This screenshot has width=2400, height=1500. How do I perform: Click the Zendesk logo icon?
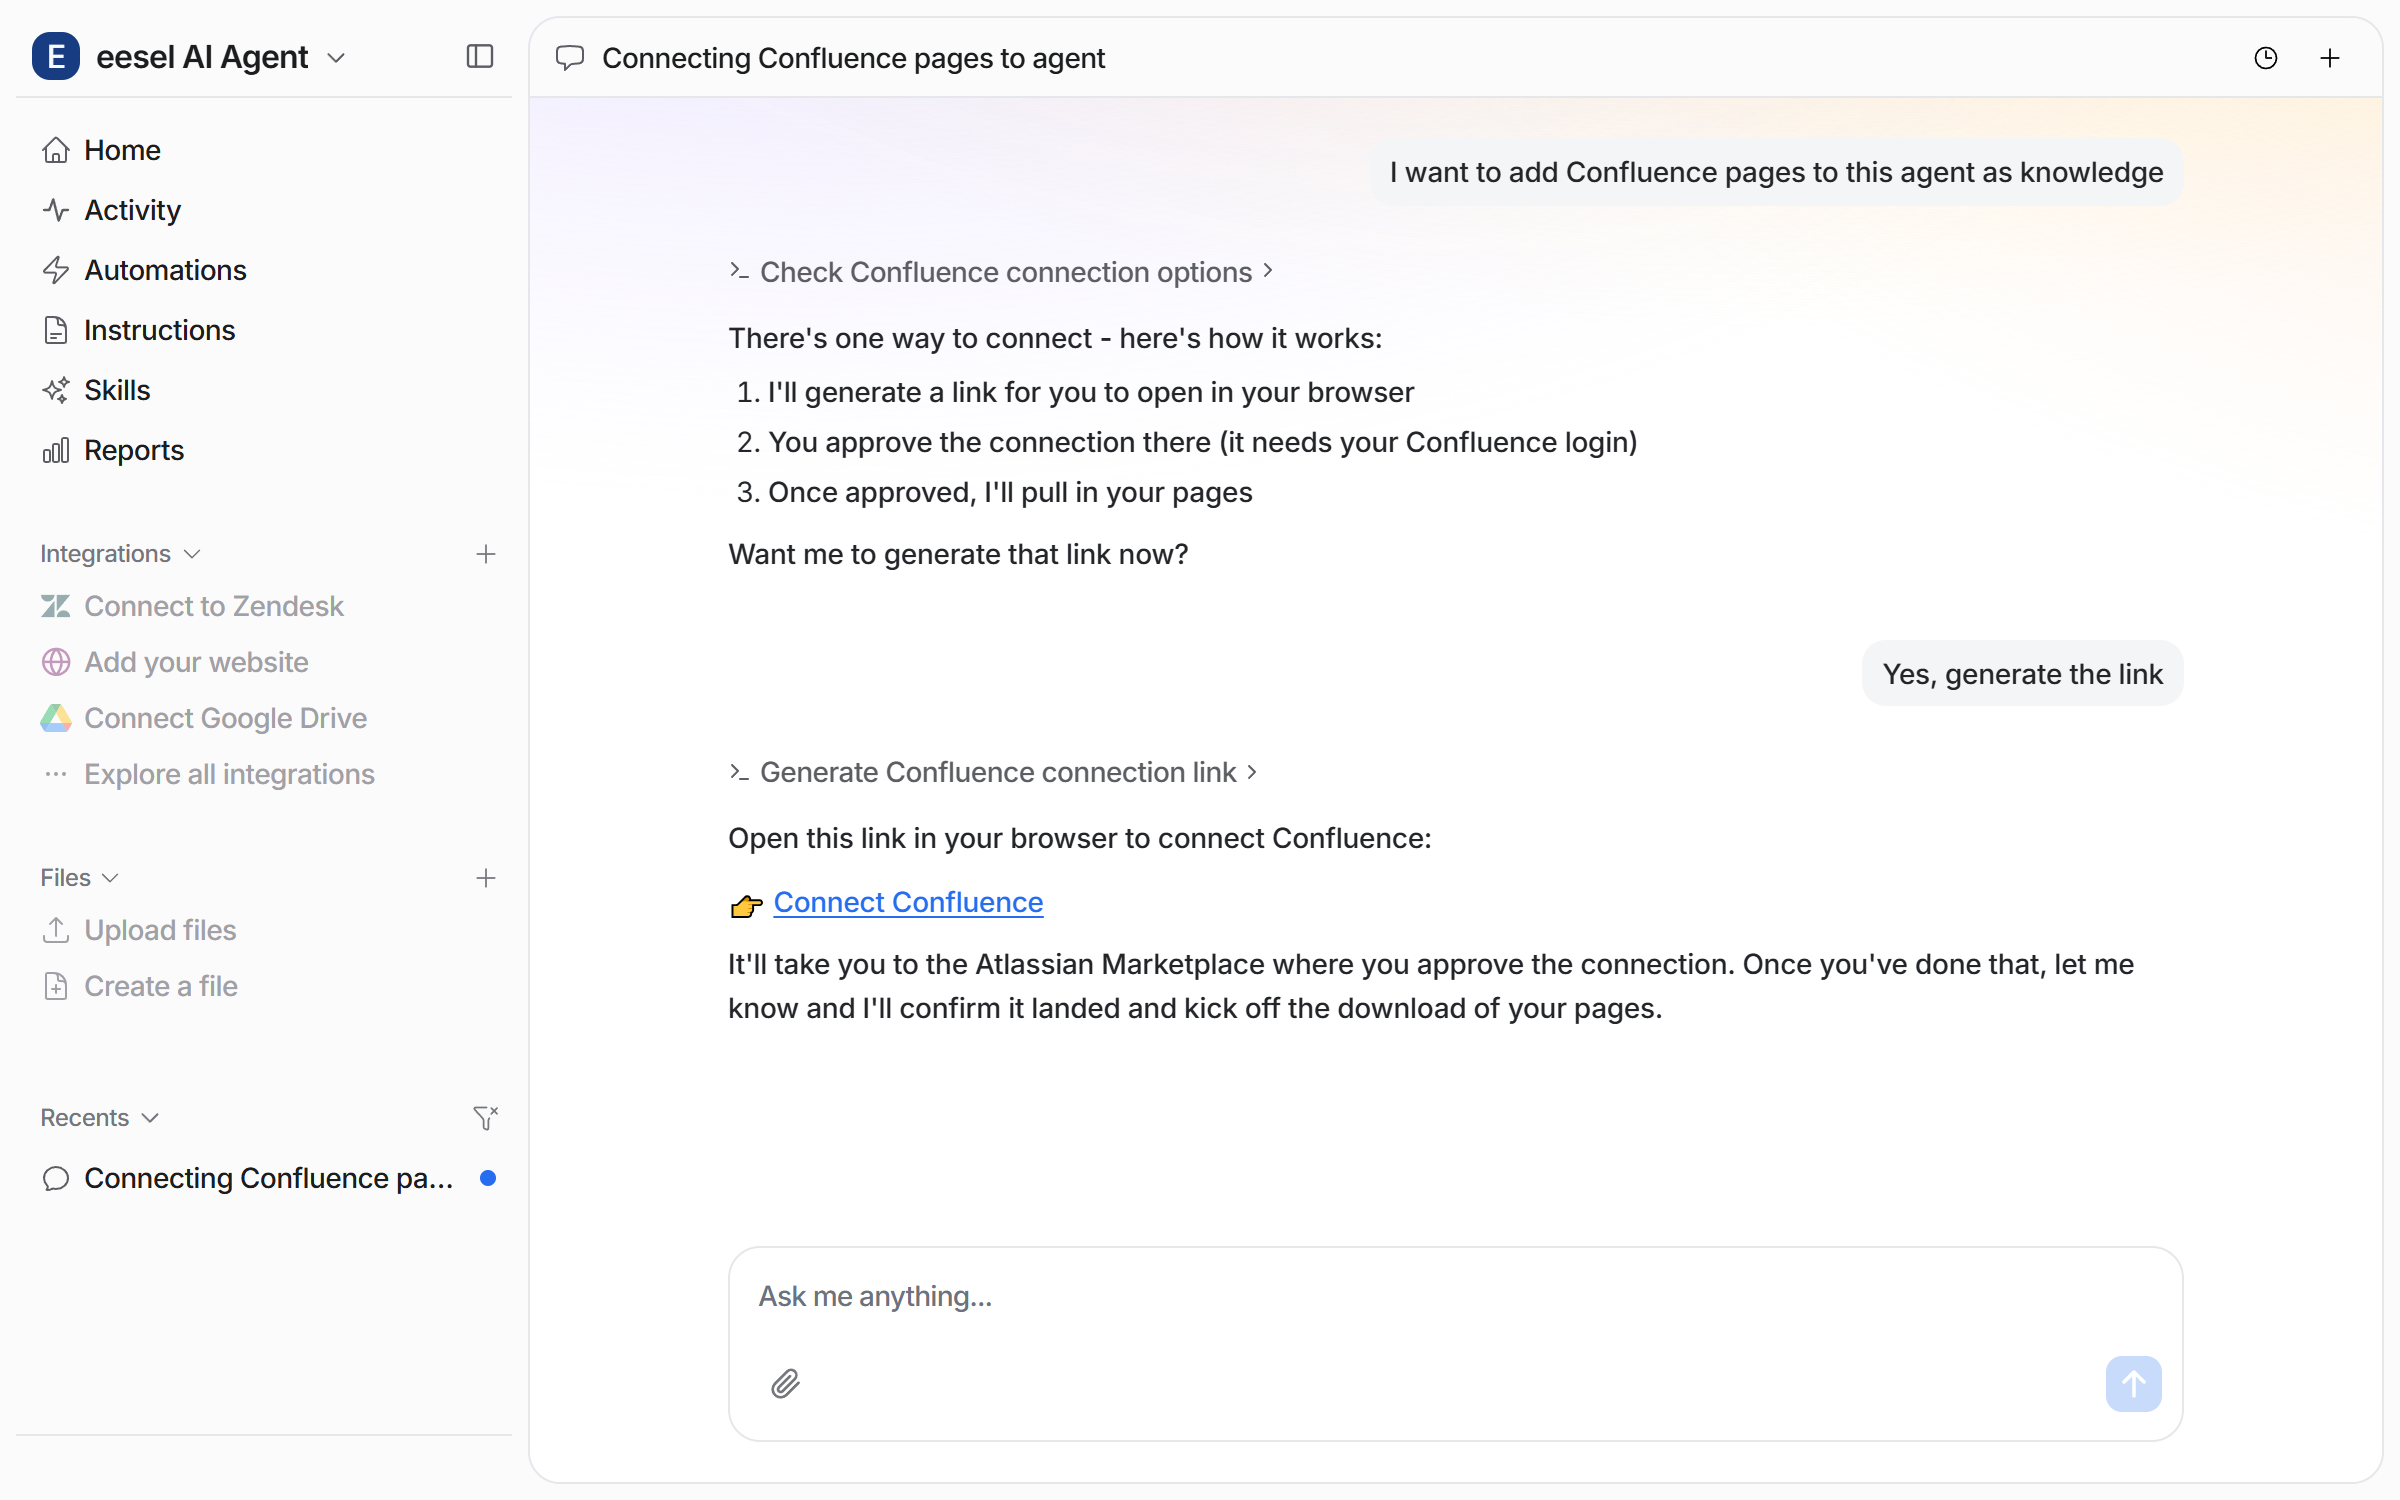coord(56,606)
